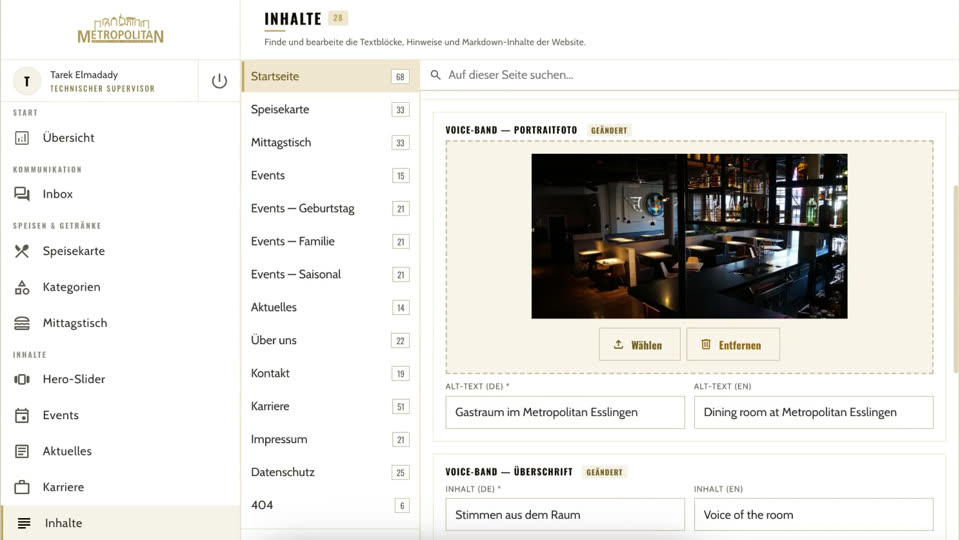The height and width of the screenshot is (540, 960).
Task: Click the Übersicht chart icon
Action: (22, 138)
